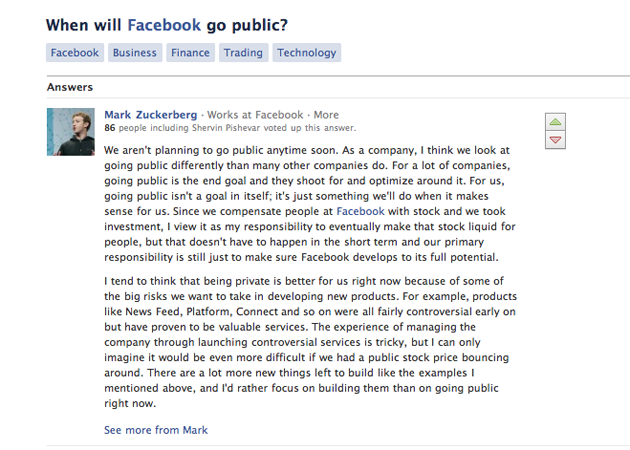Open Mark Zuckerberg's profile photo
The image size is (630, 450).
70,132
